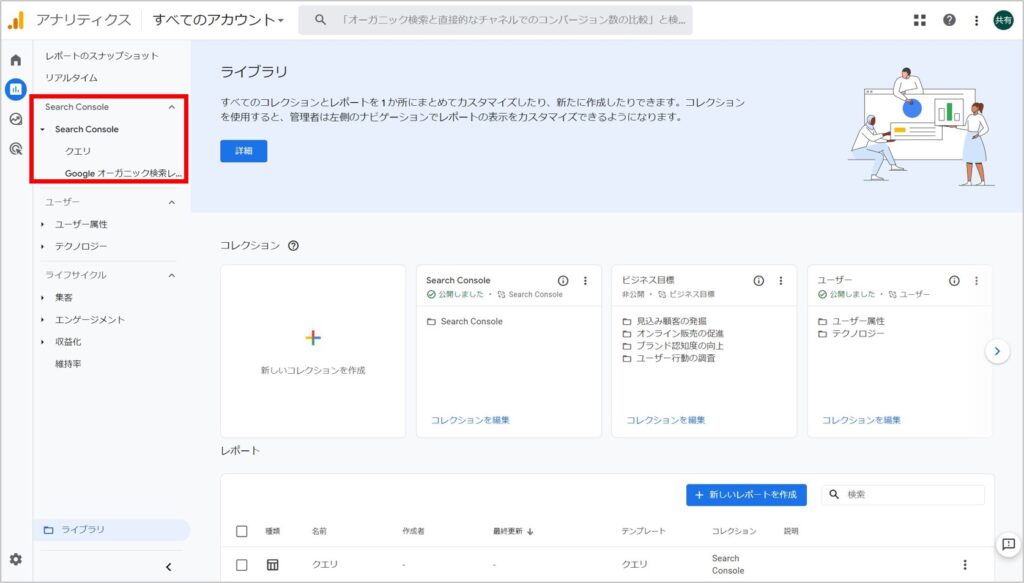Open the クエリ report under Search Console
1024x583 pixels.
[78, 151]
